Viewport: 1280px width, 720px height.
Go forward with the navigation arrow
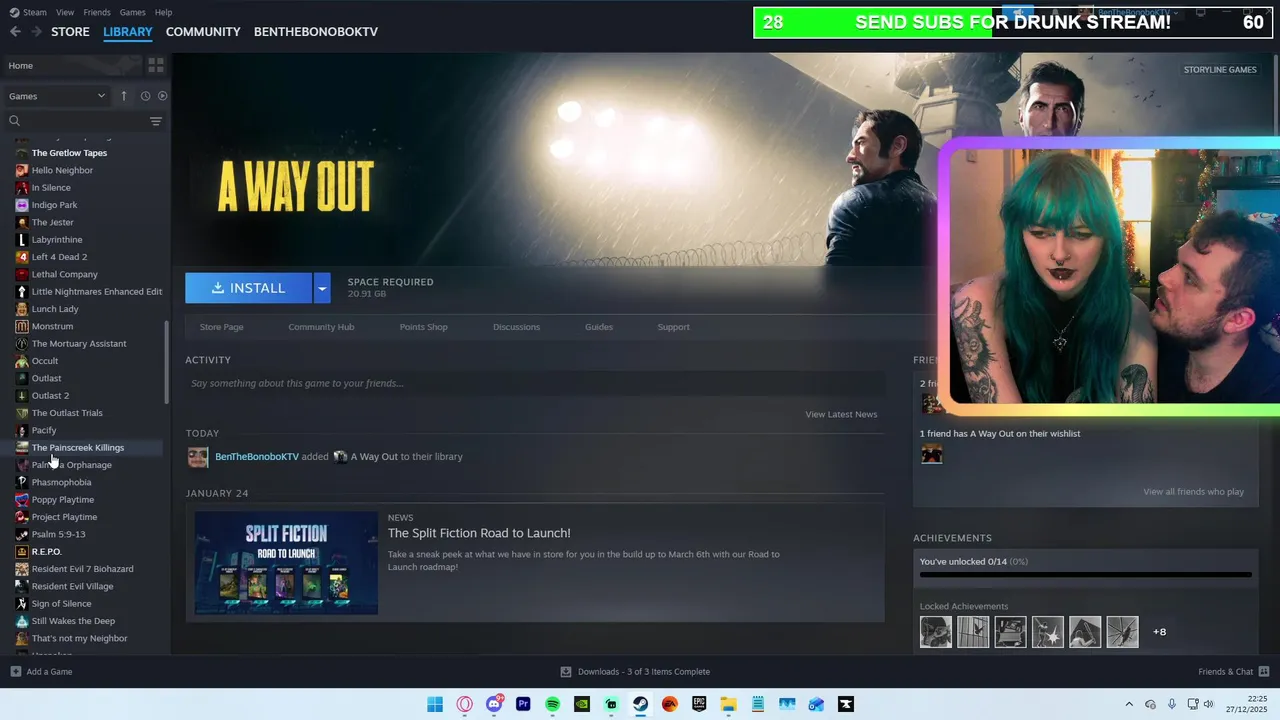[36, 32]
